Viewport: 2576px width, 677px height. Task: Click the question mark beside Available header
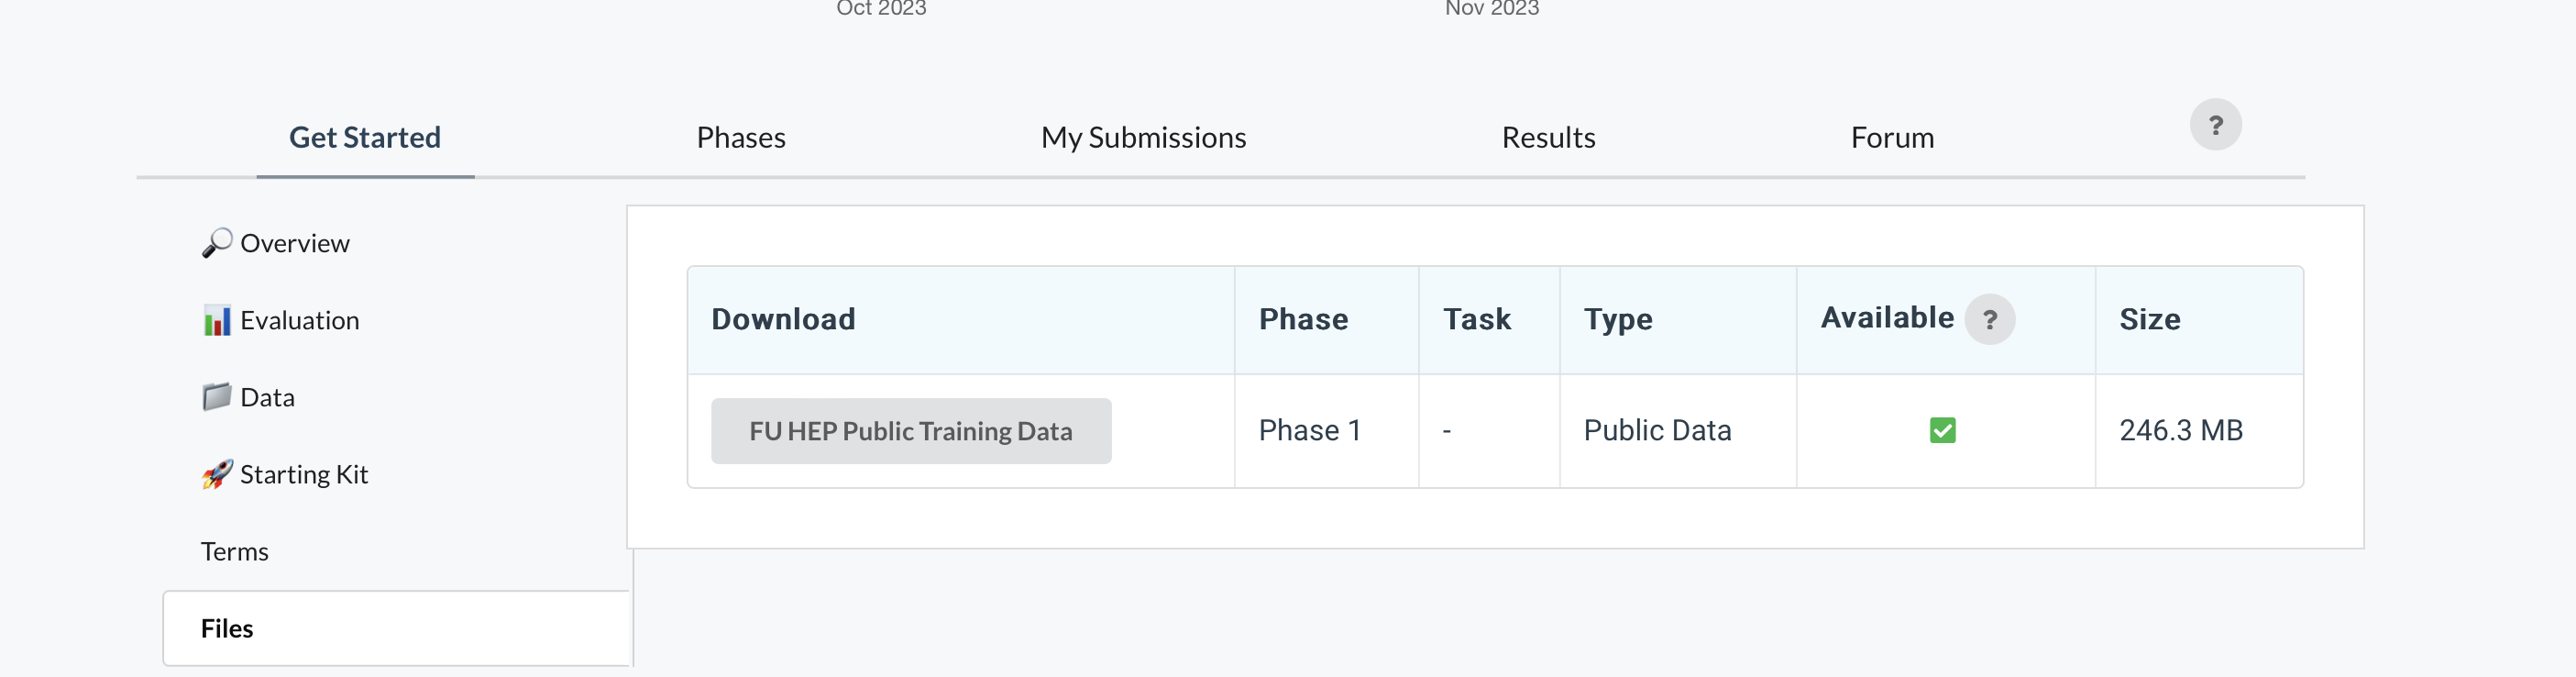coord(1992,319)
